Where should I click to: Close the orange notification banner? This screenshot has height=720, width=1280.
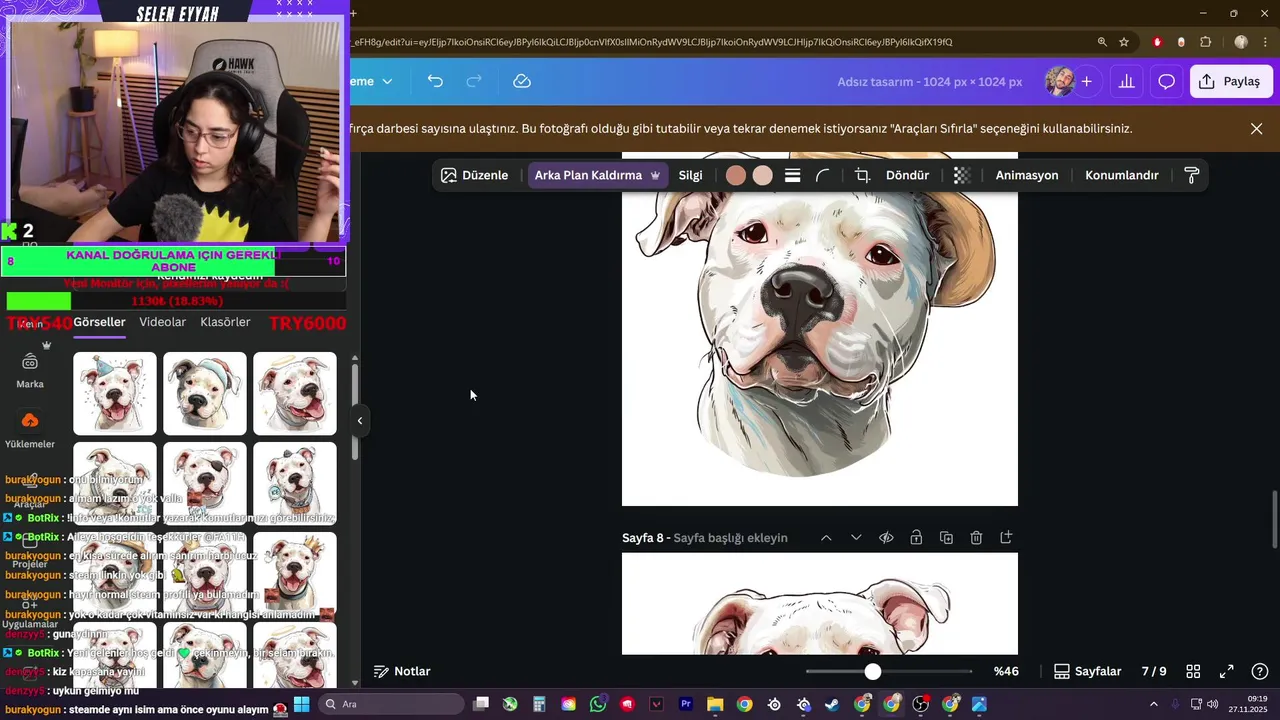[x=1257, y=129]
